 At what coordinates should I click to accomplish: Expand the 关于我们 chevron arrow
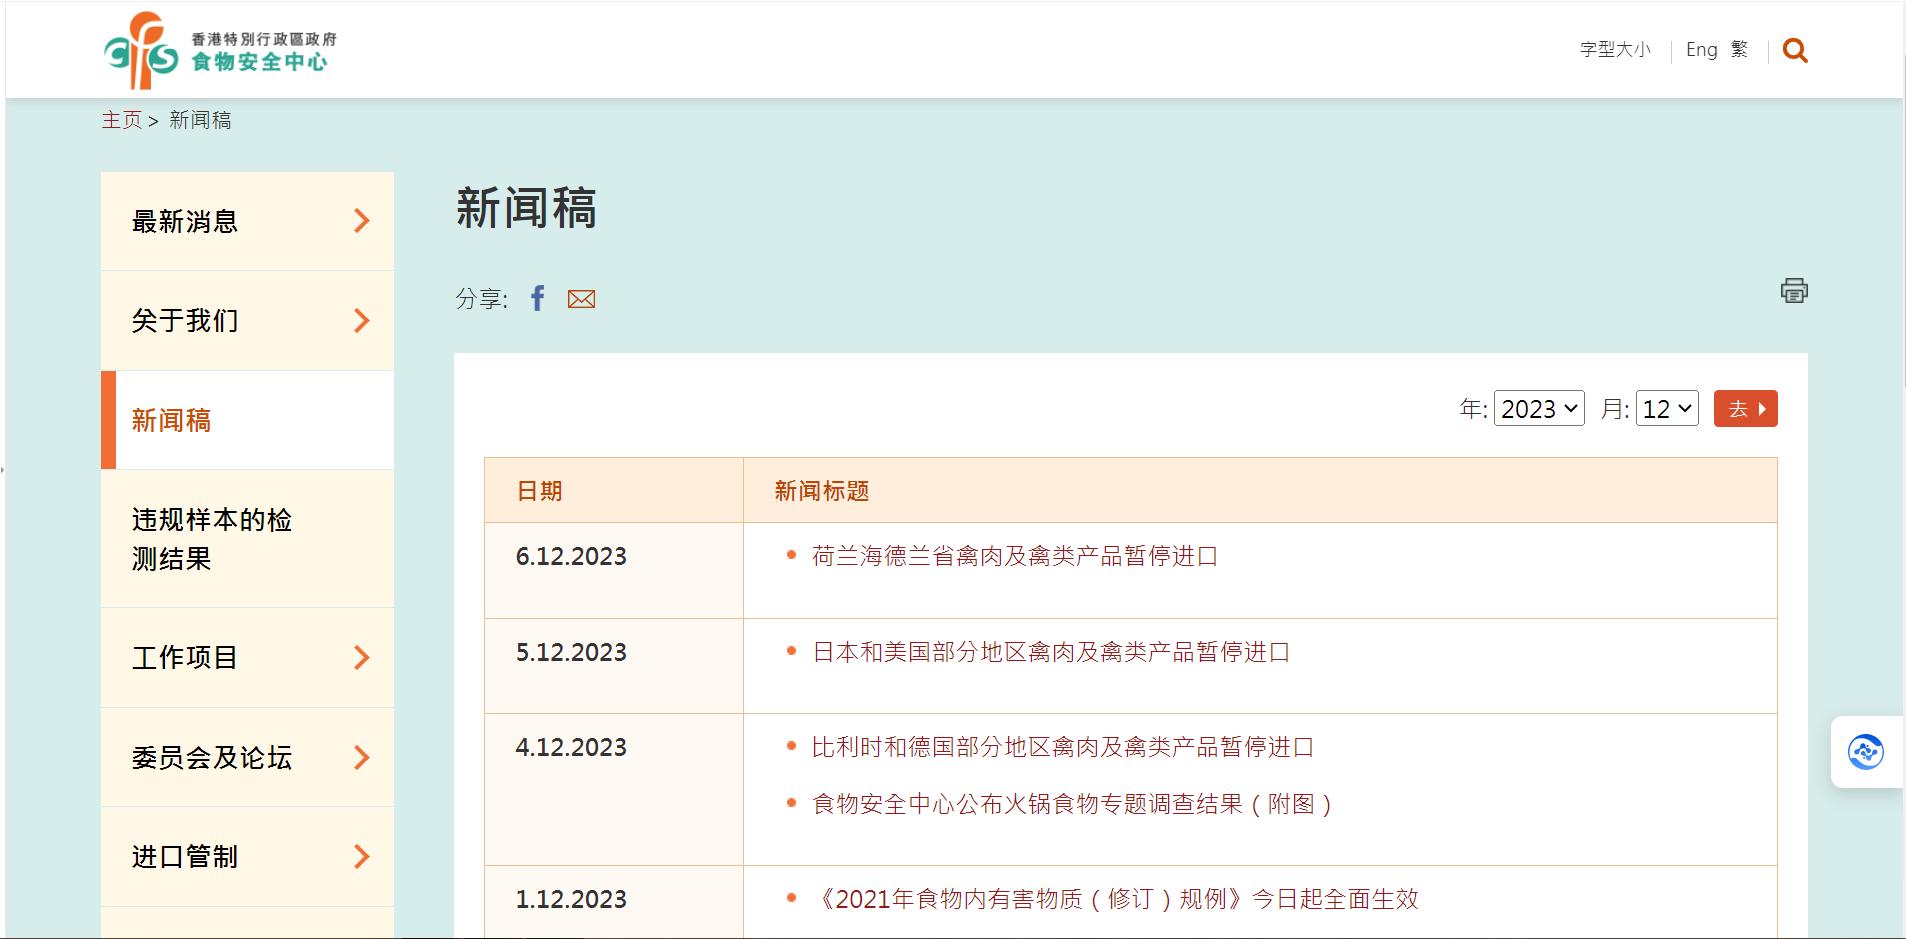coord(362,321)
